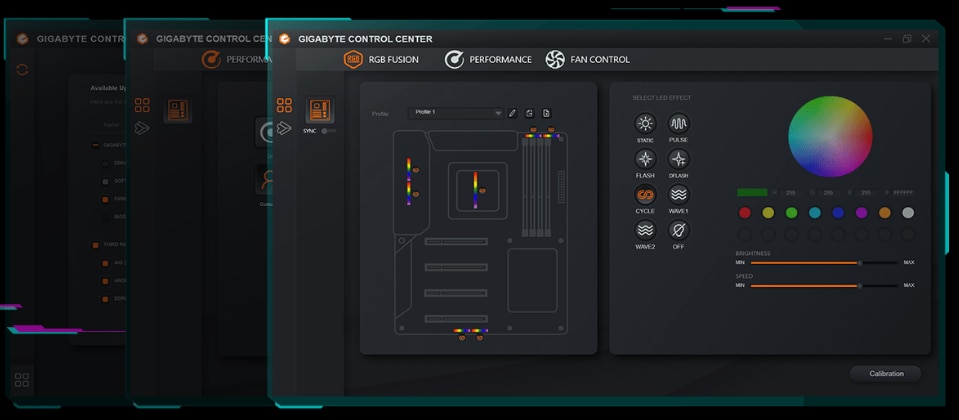
Task: Turn LEDs off with the Off icon
Action: pos(679,230)
